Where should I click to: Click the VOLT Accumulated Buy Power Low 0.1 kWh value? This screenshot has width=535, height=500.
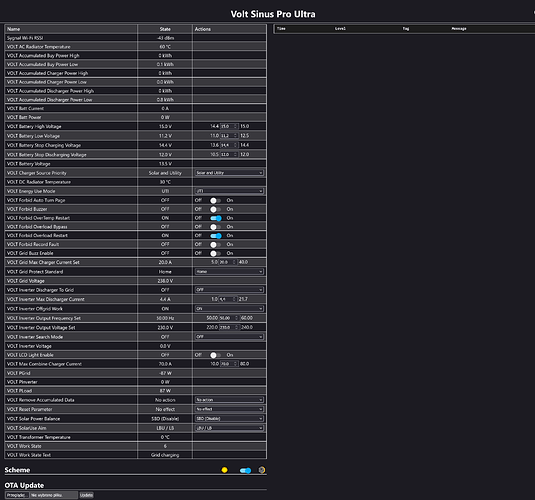point(165,65)
